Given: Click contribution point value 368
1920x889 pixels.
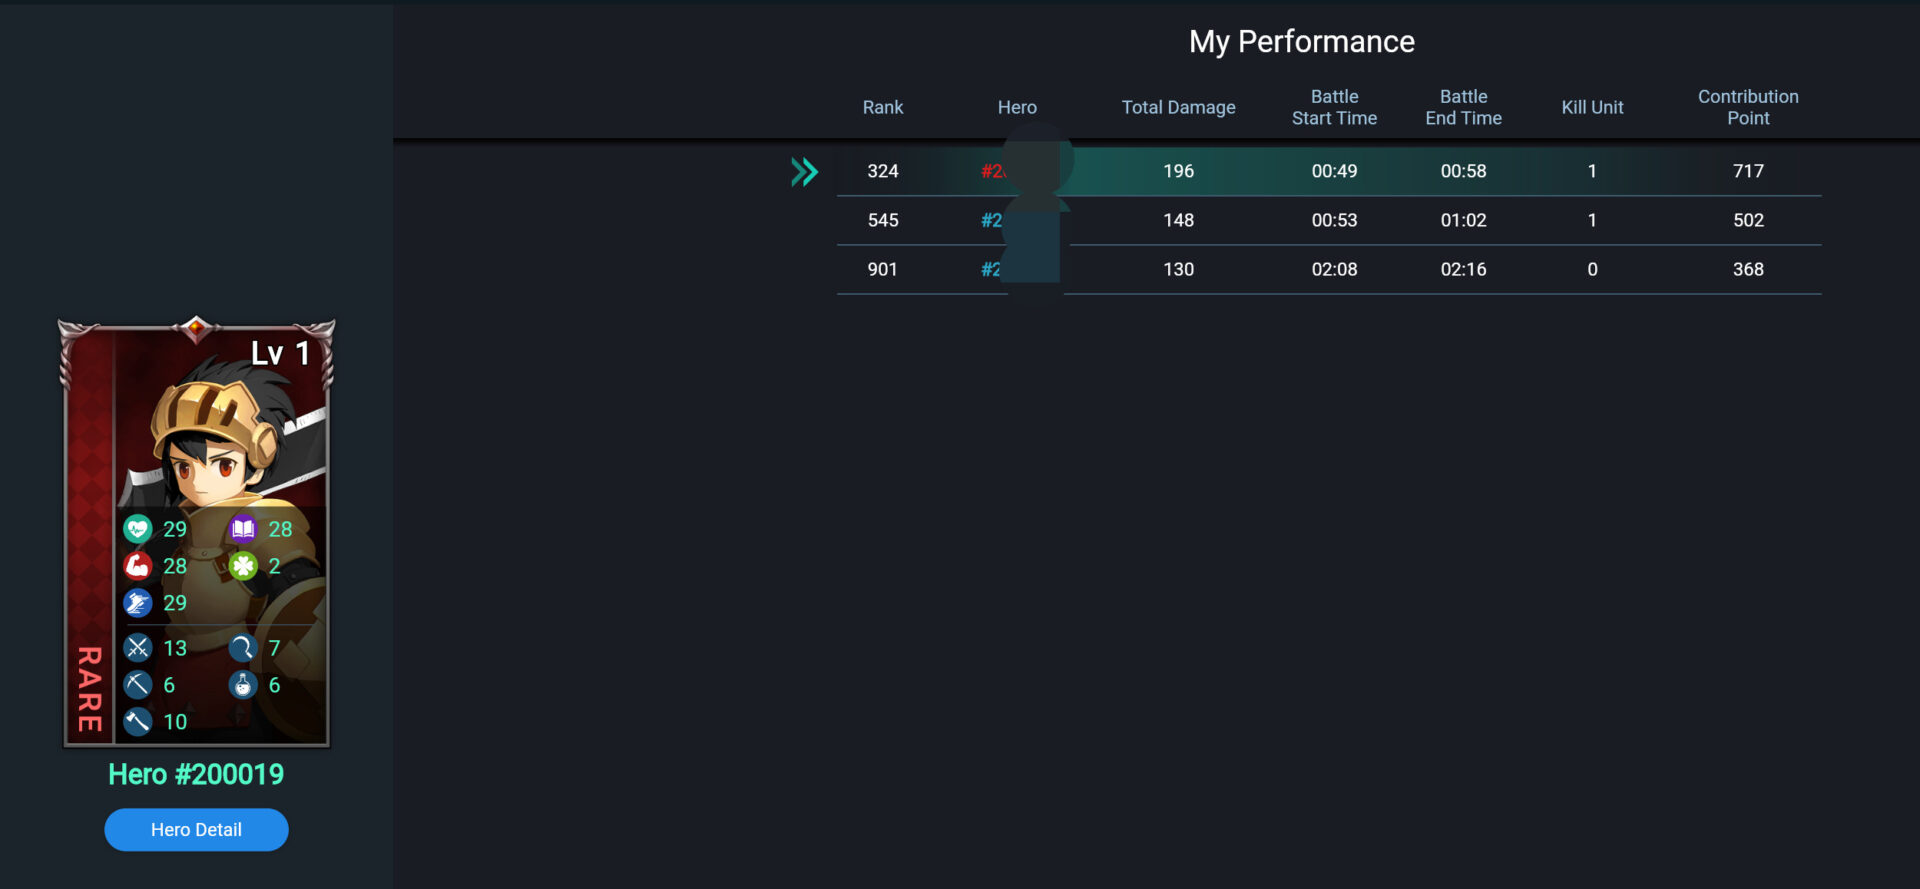Looking at the screenshot, I should (x=1748, y=269).
